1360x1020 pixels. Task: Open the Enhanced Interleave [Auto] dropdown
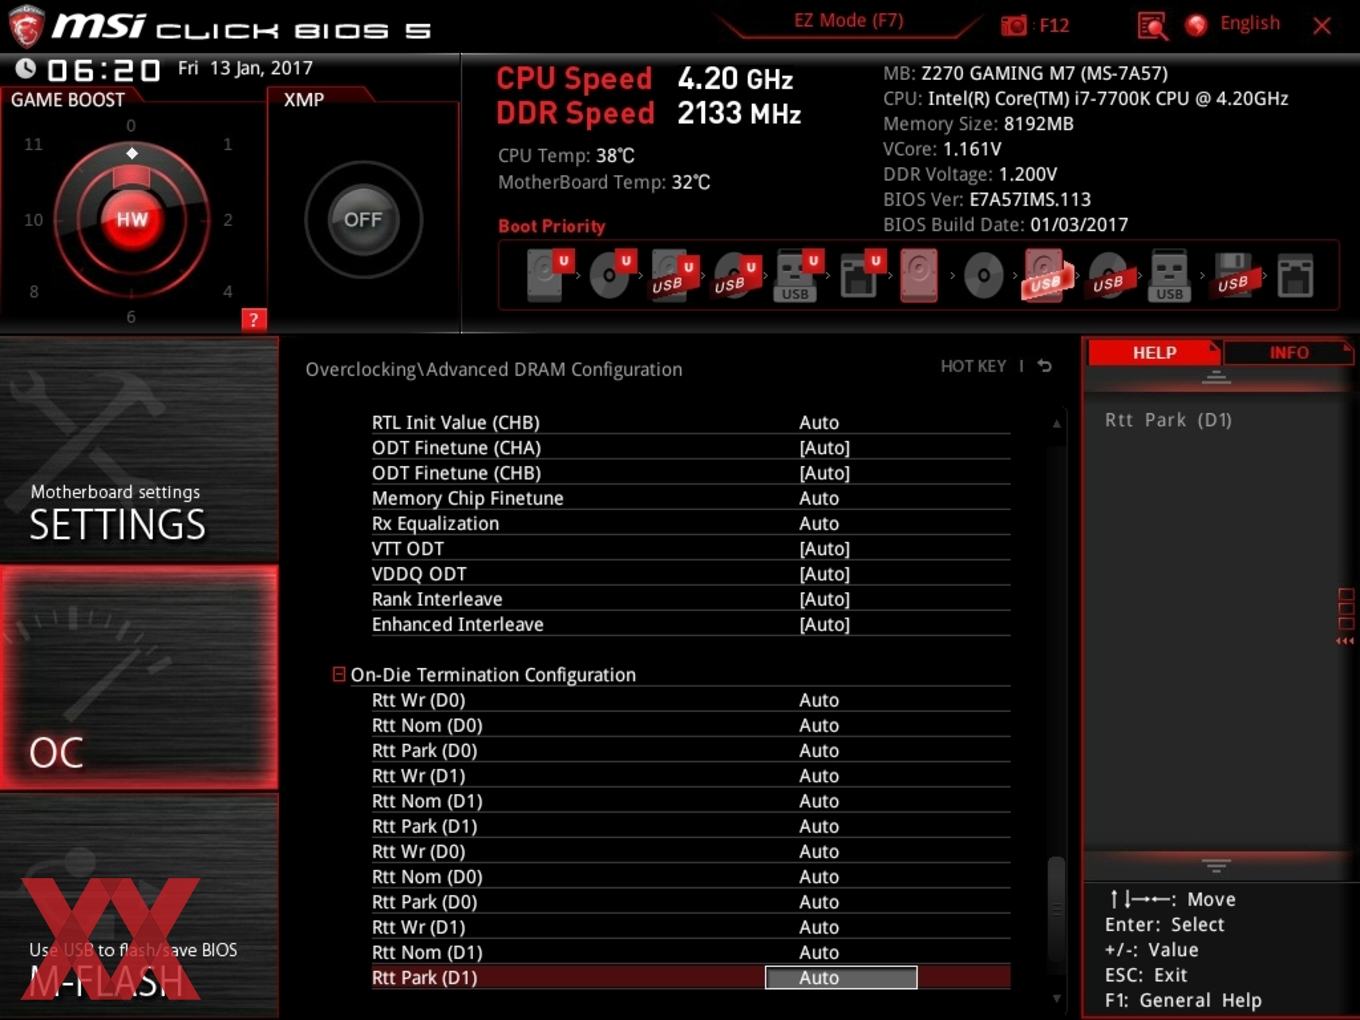[825, 624]
